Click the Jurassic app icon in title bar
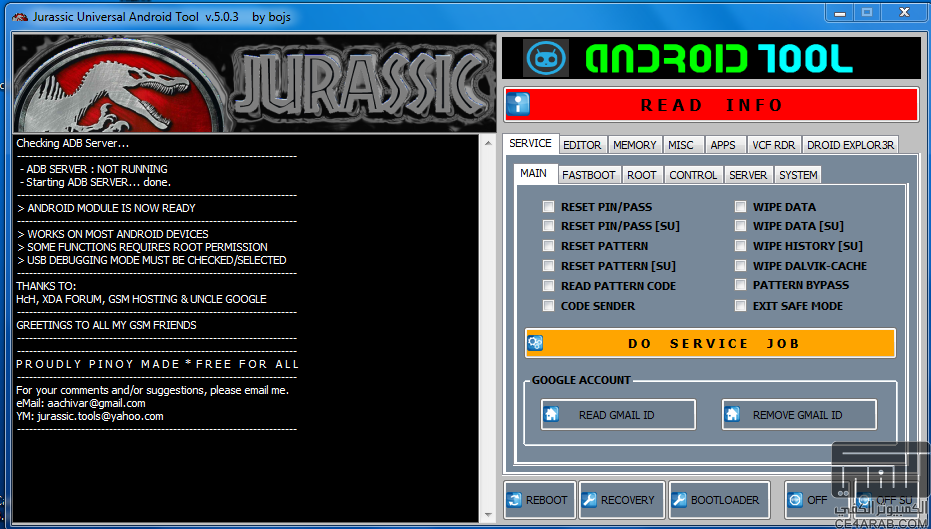This screenshot has width=931, height=529. (20, 17)
